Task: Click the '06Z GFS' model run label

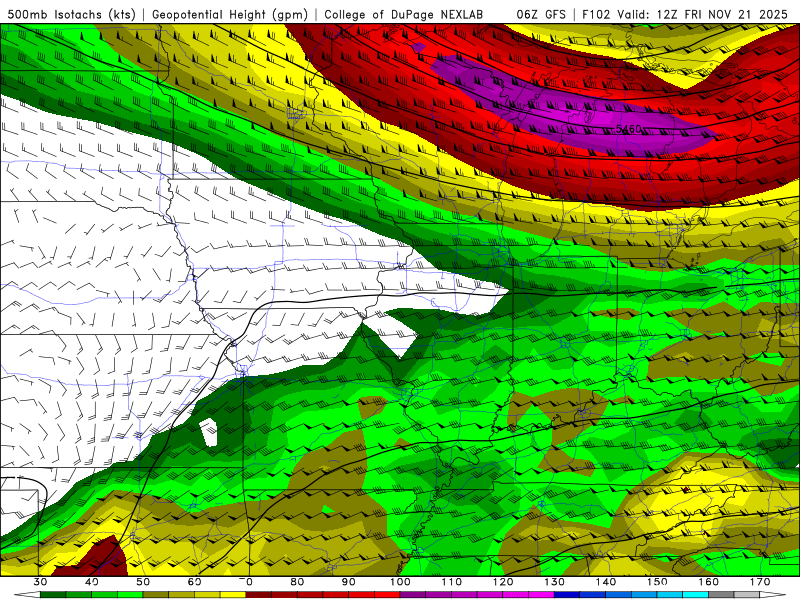Action: 541,14
